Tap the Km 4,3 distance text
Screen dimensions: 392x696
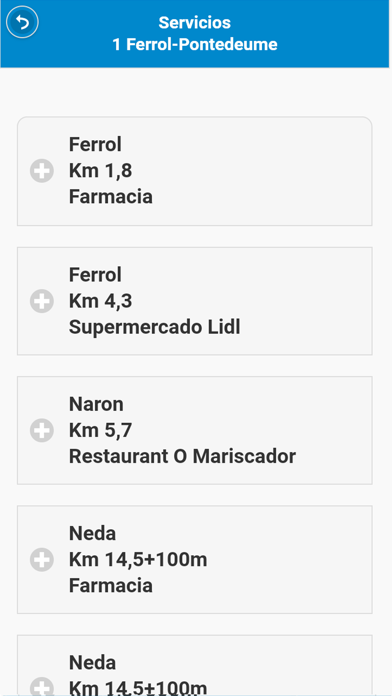pyautogui.click(x=100, y=301)
